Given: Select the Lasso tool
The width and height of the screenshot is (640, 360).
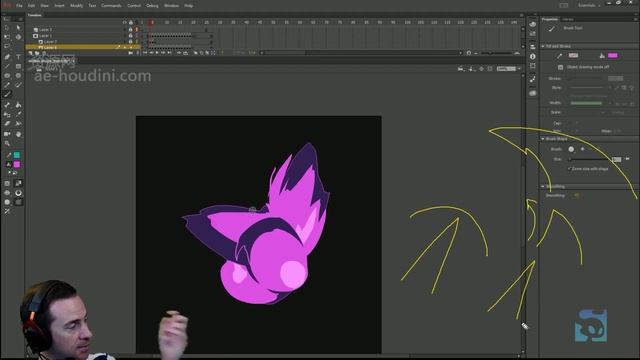Looking at the screenshot, I should (7, 47).
